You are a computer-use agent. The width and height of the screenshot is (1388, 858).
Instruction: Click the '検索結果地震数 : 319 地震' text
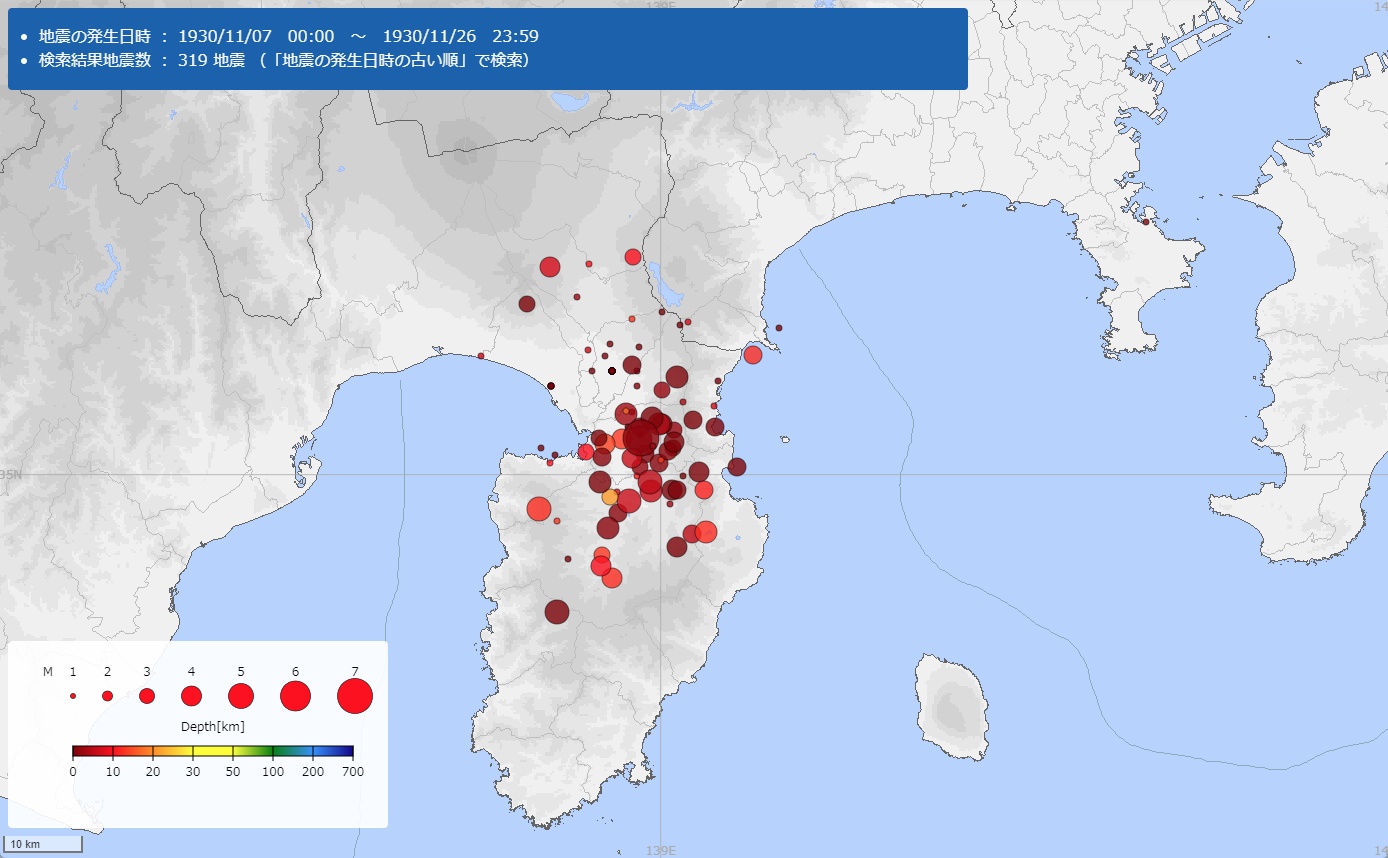coord(142,60)
